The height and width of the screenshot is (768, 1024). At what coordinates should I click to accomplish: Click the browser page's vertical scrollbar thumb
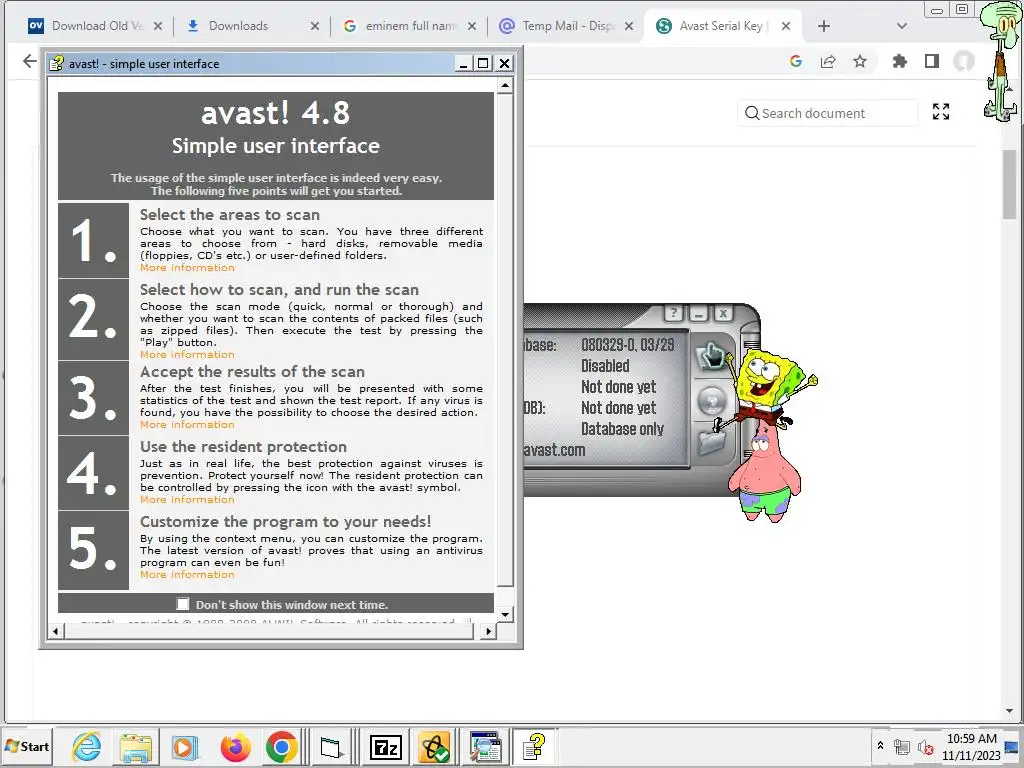(x=1010, y=184)
